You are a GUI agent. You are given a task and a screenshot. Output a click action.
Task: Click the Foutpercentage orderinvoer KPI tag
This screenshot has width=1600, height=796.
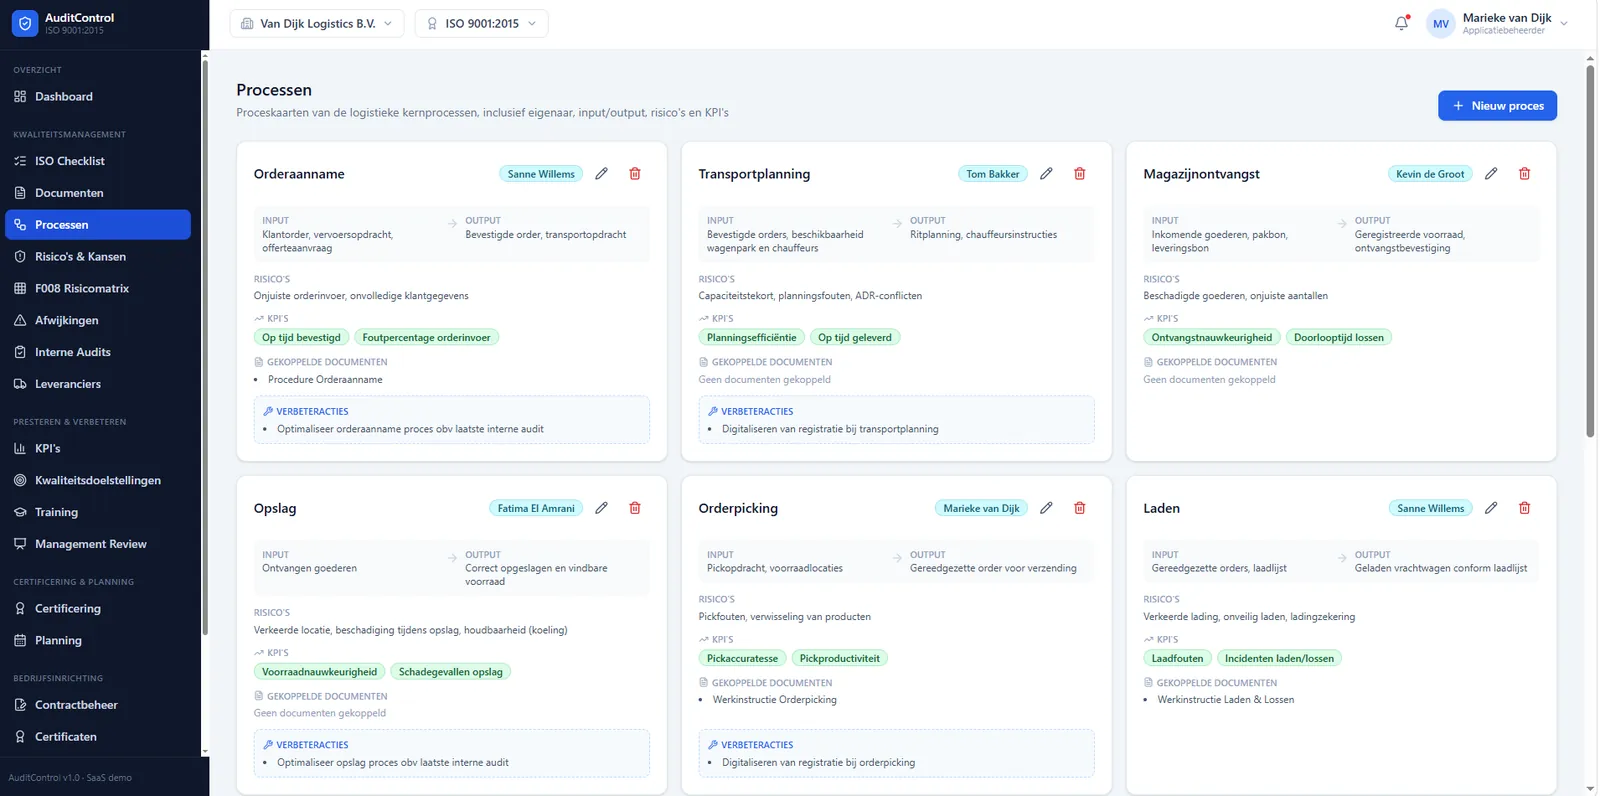426,338
